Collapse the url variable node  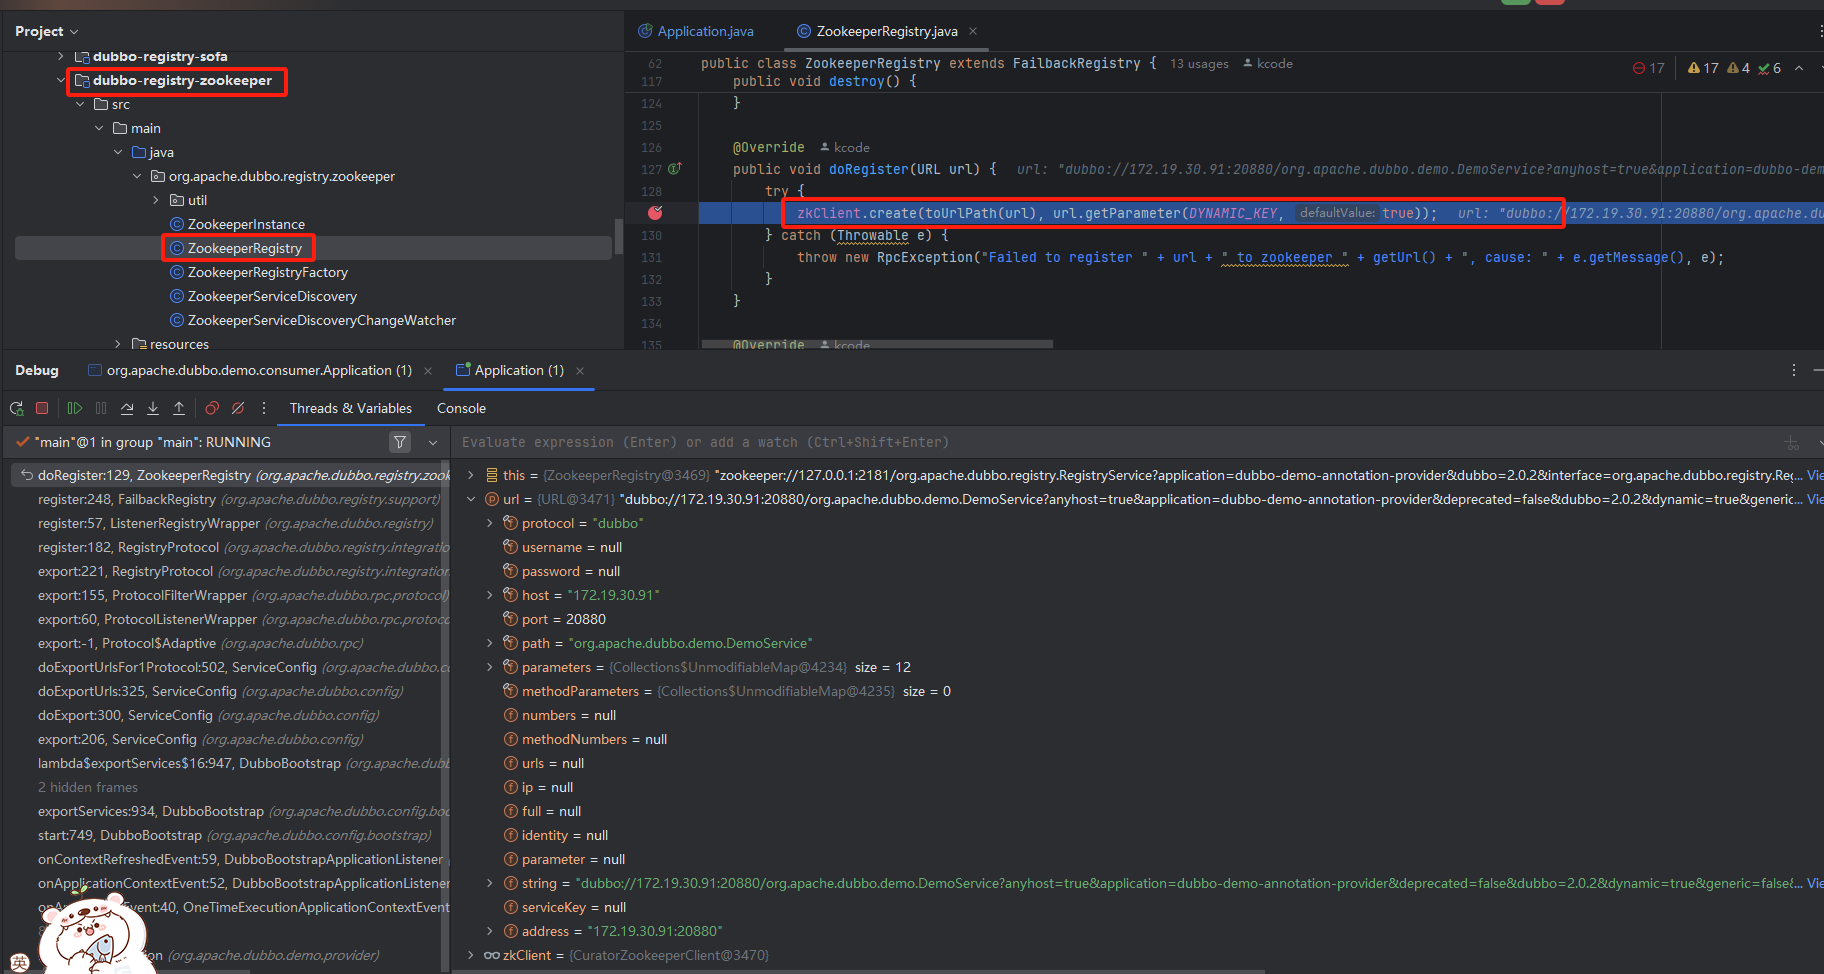tap(471, 499)
